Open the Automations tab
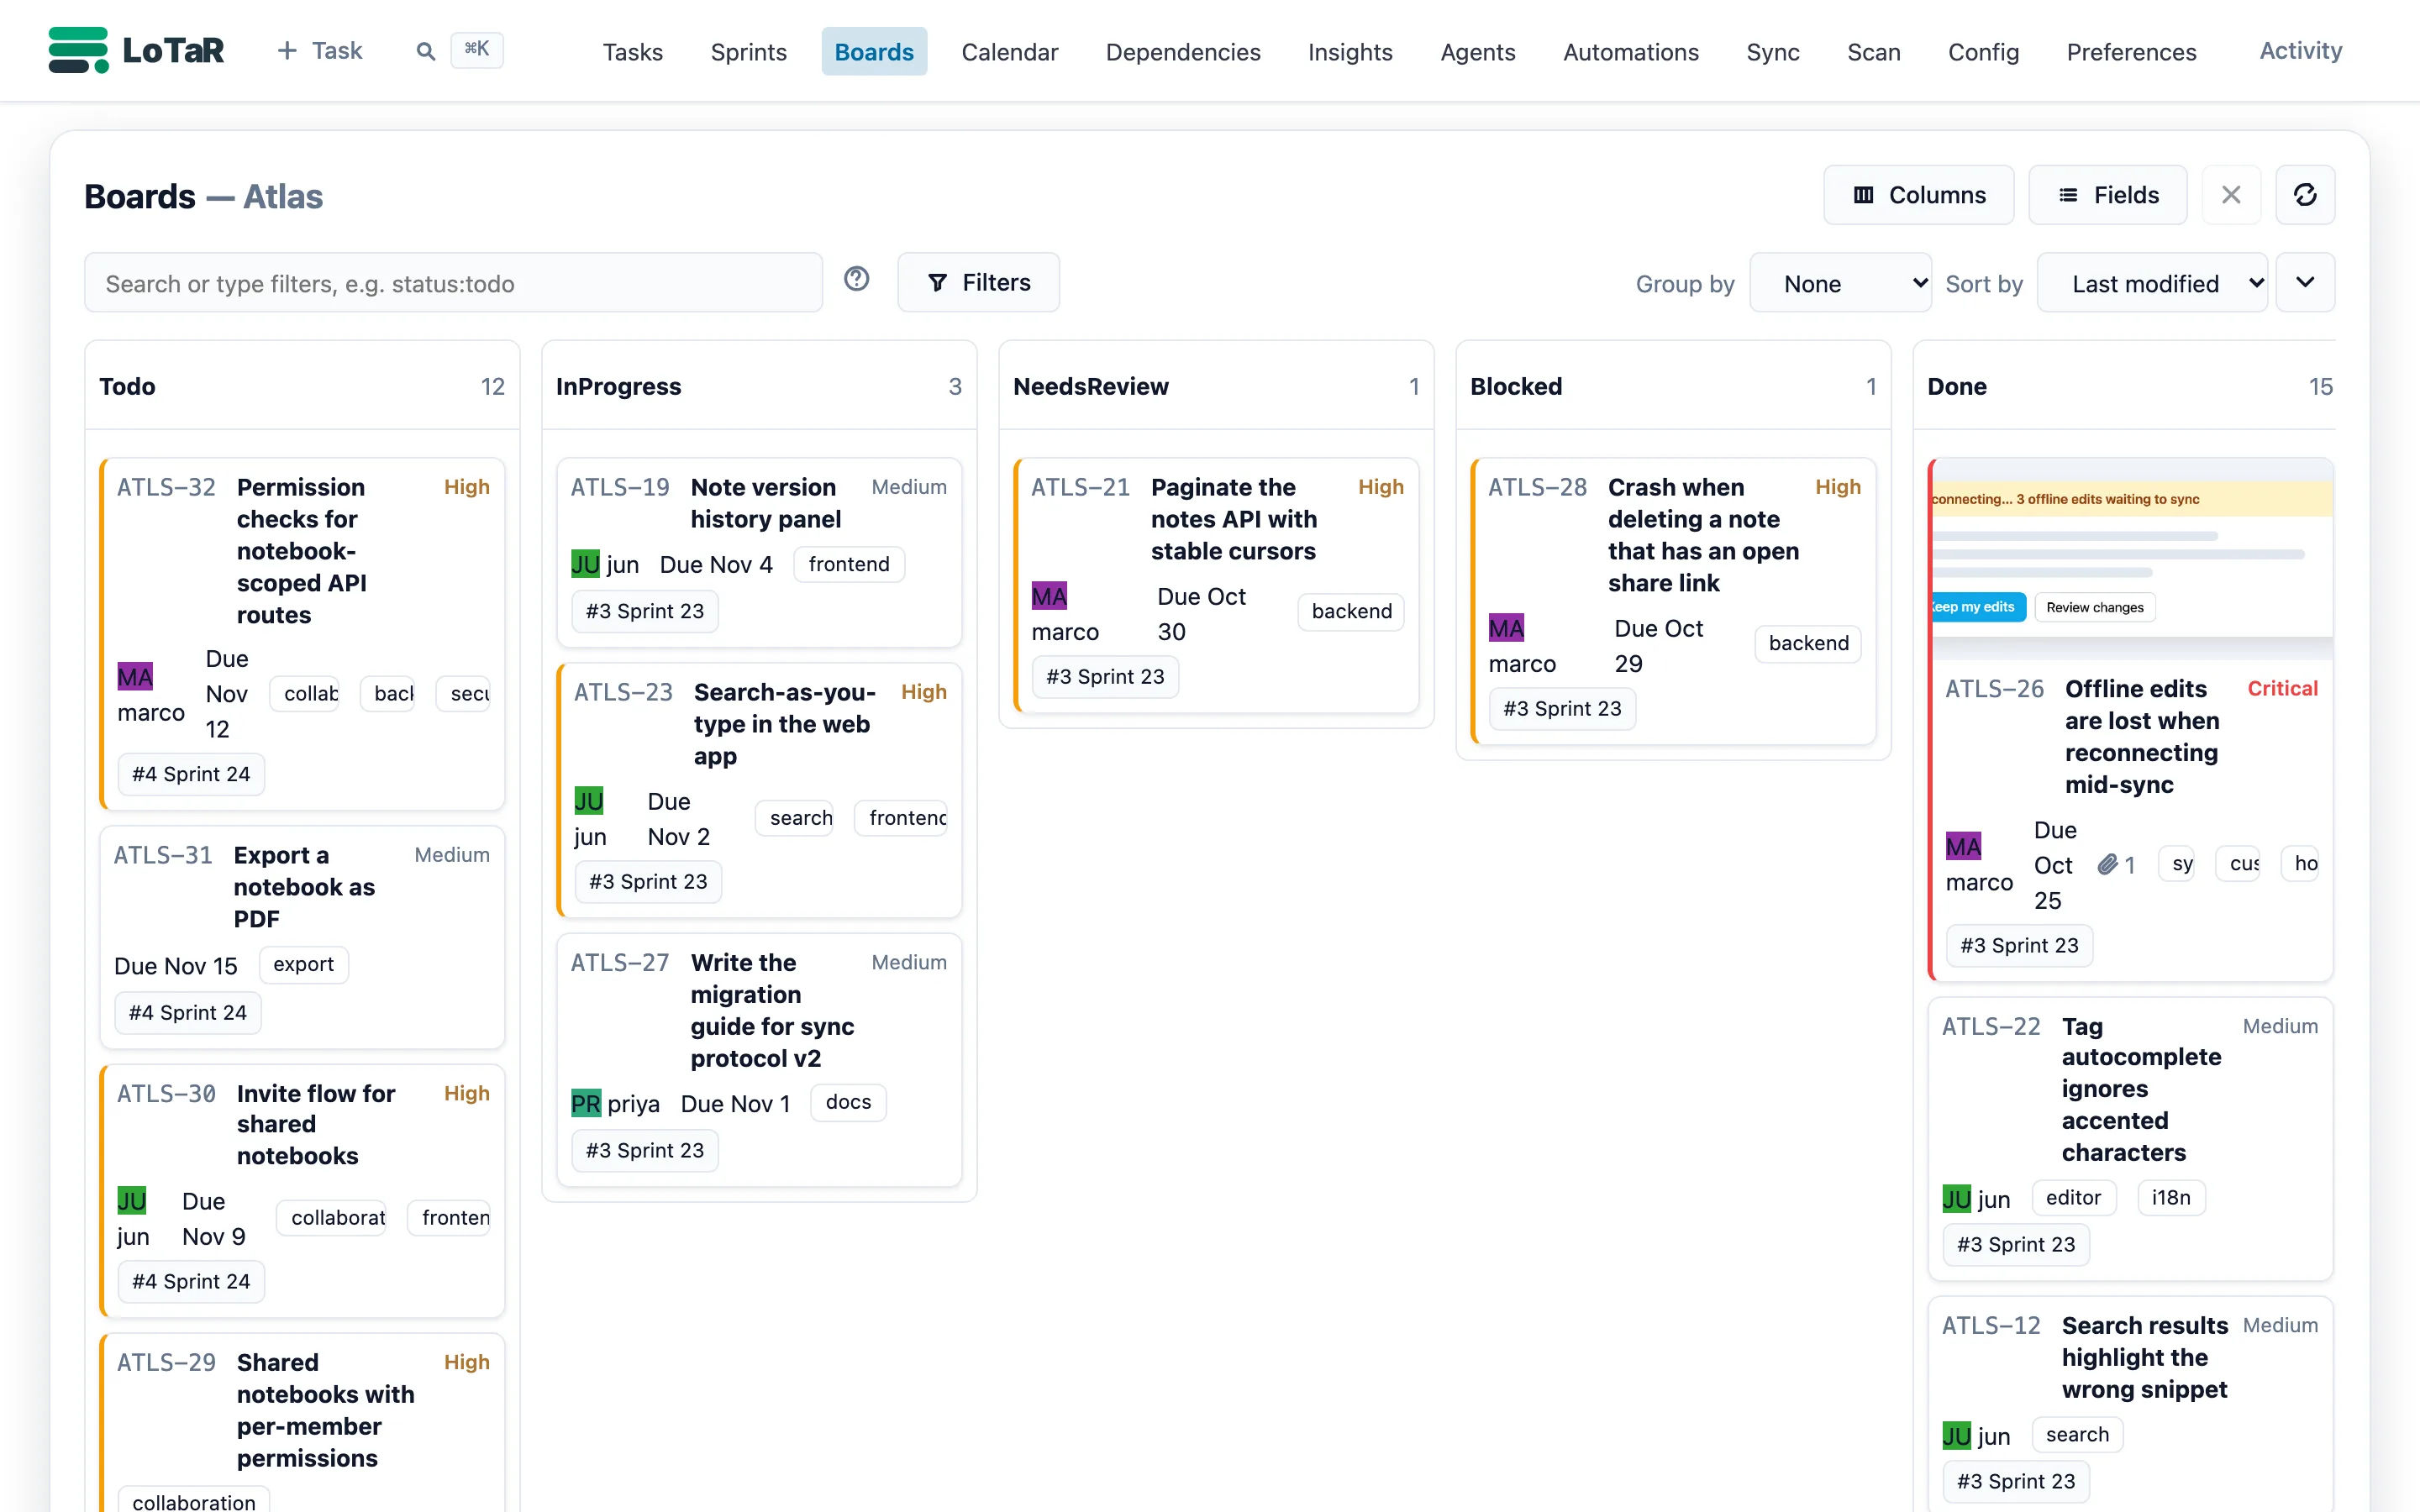The height and width of the screenshot is (1512, 2420). (1630, 51)
